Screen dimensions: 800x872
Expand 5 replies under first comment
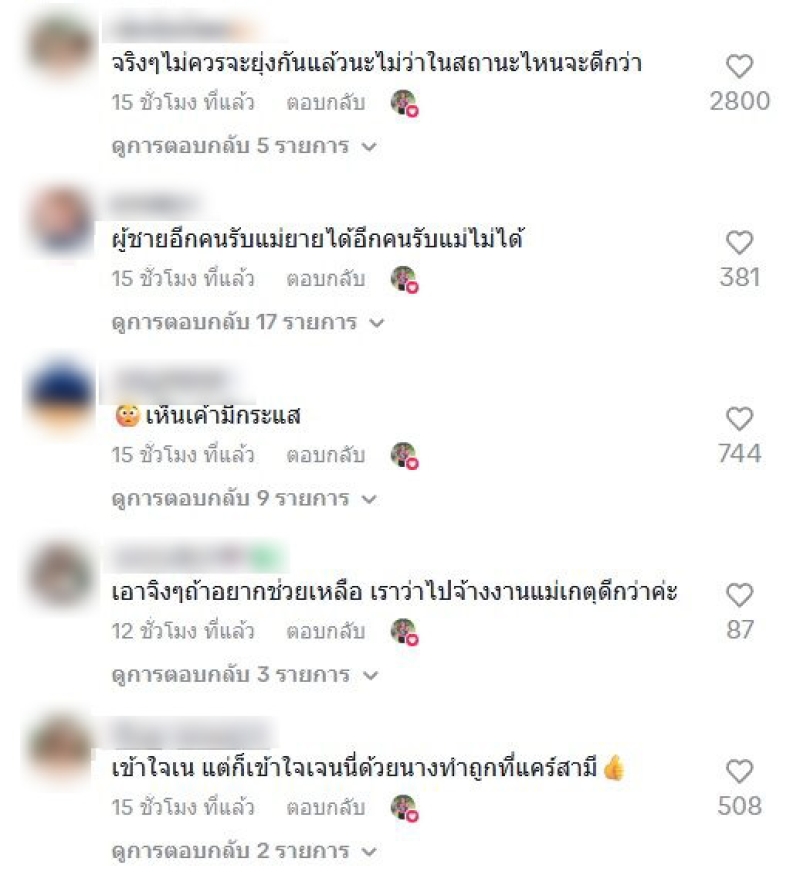click(x=244, y=146)
